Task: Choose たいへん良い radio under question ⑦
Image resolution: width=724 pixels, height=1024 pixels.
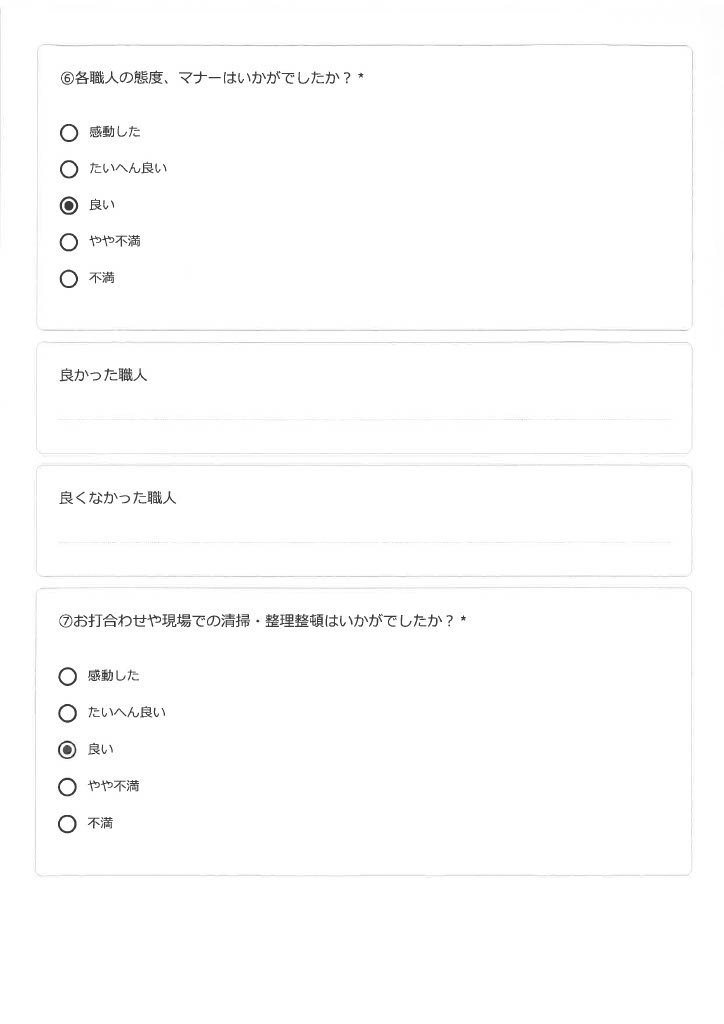Action: point(67,713)
